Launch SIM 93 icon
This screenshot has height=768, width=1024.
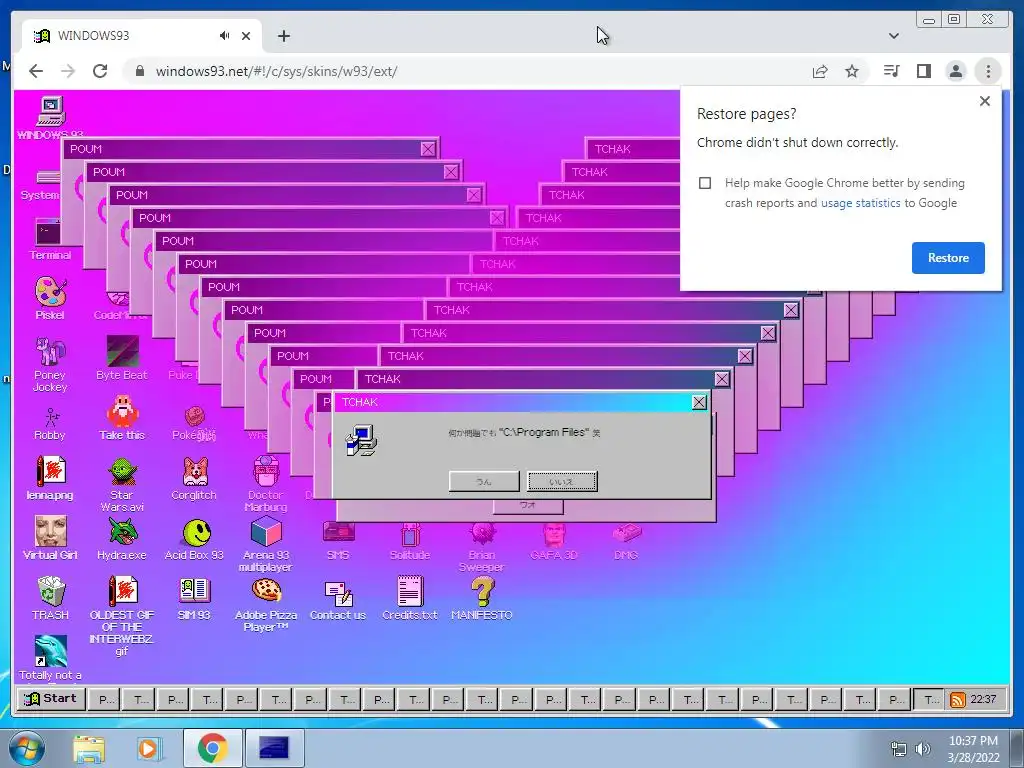[194, 598]
